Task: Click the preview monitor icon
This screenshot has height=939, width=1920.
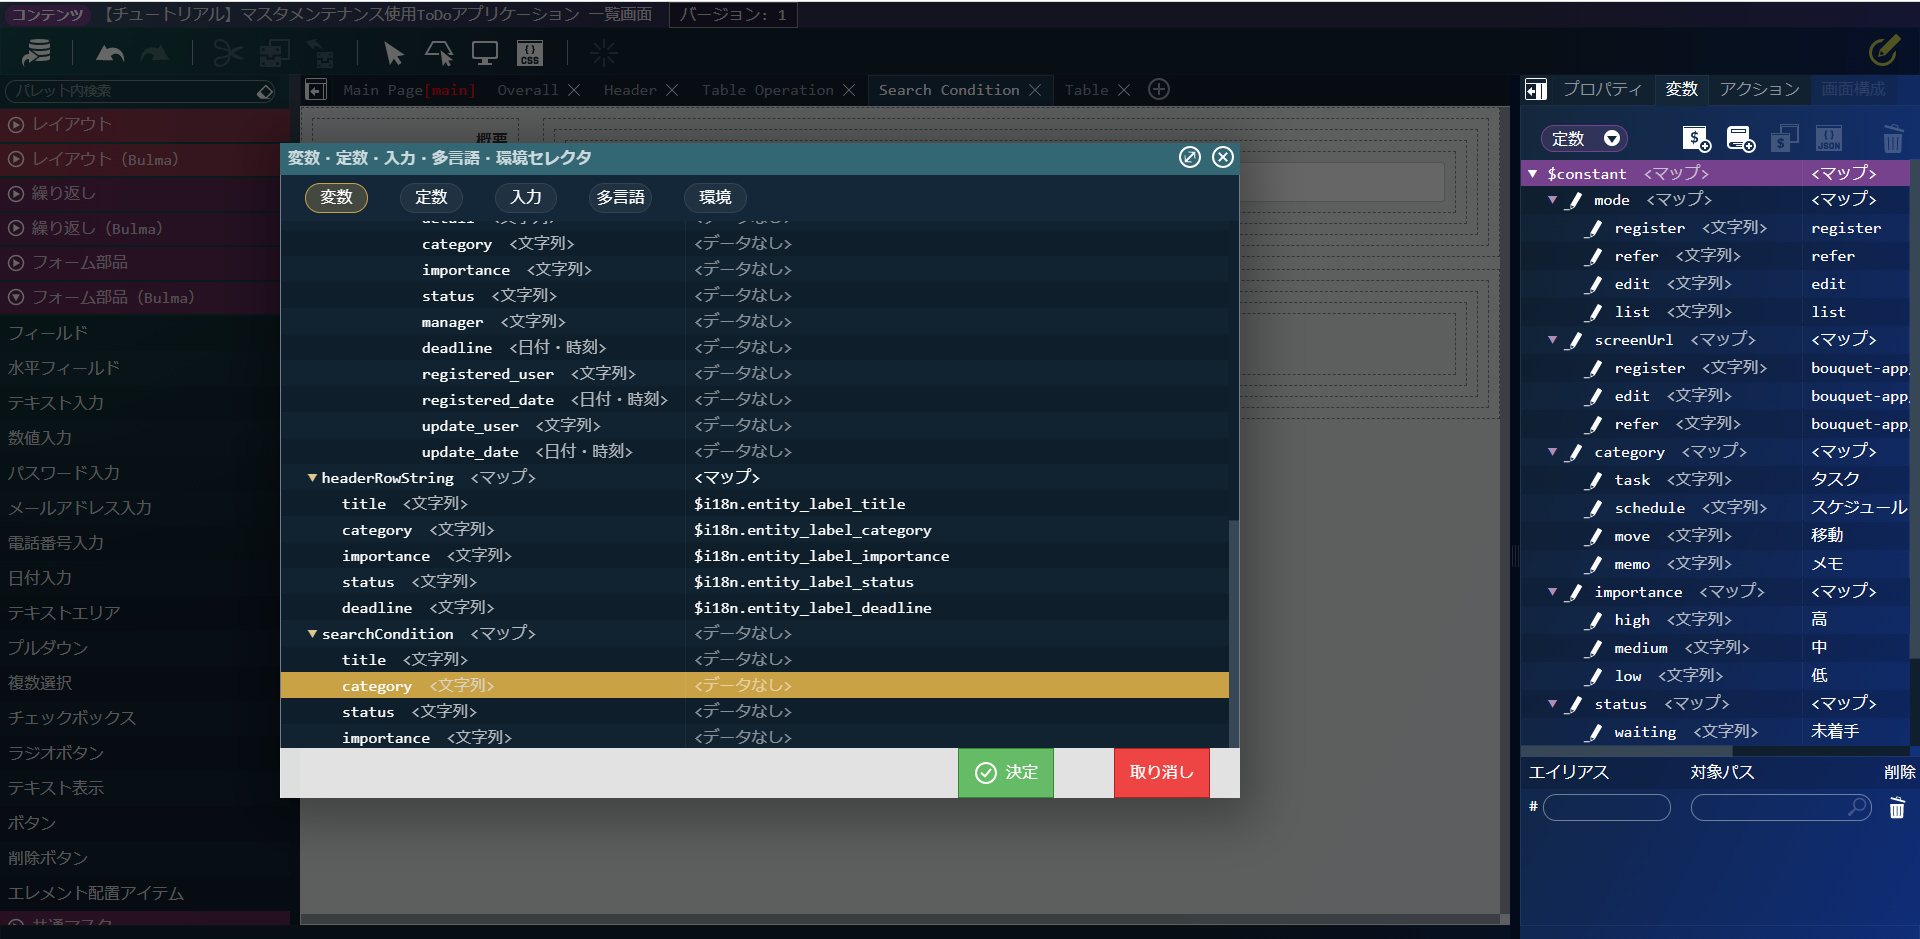Action: pyautogui.click(x=485, y=53)
